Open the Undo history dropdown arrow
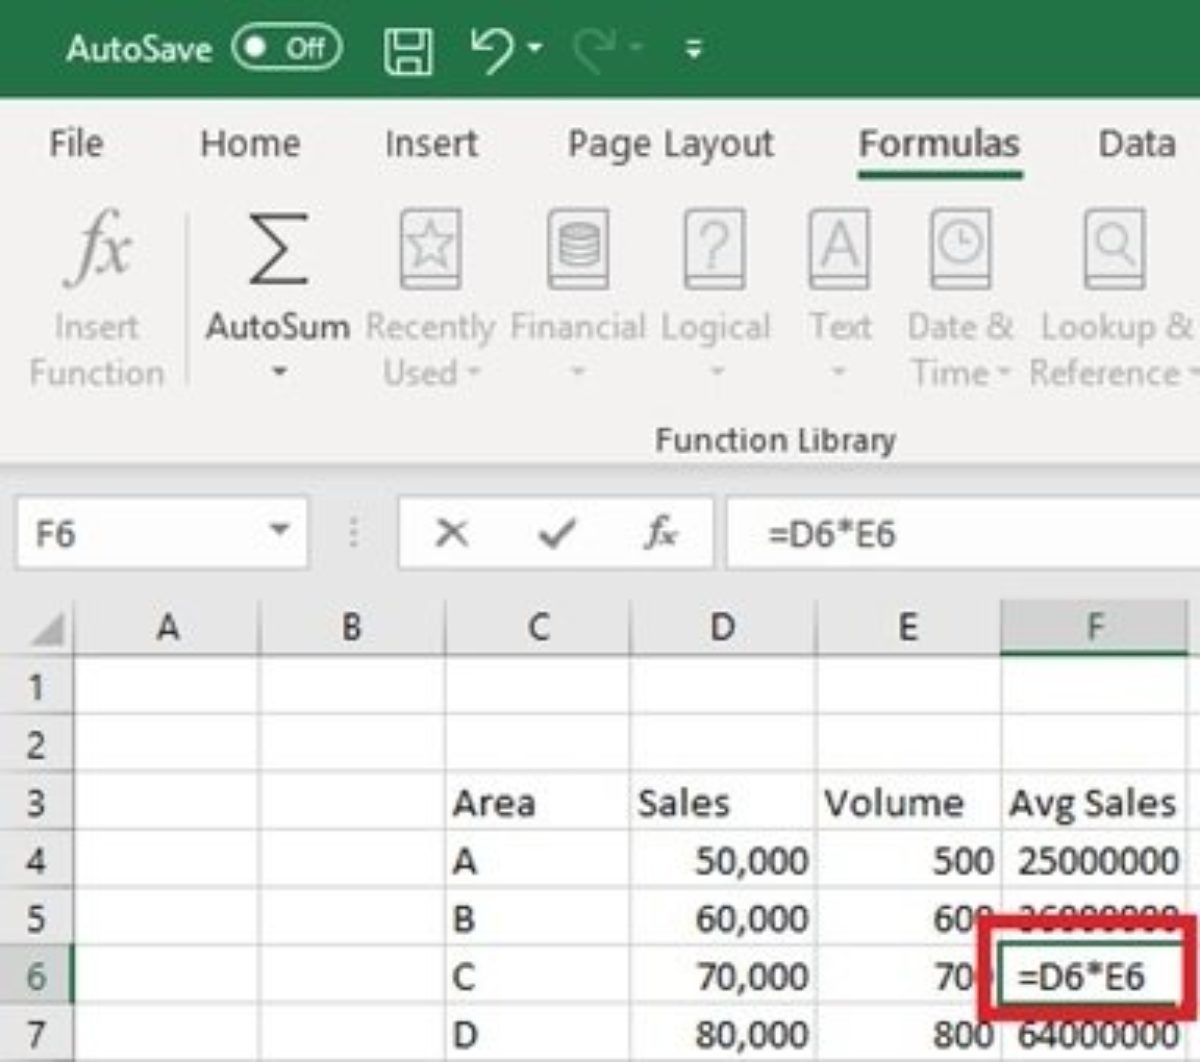The width and height of the screenshot is (1200, 1062). (x=535, y=48)
